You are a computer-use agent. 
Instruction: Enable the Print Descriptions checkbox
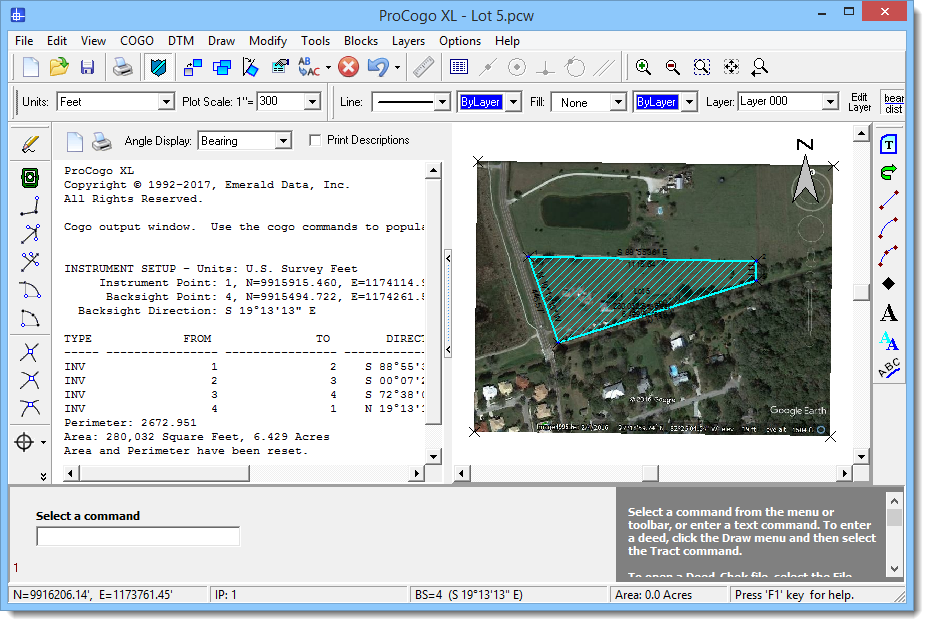315,140
